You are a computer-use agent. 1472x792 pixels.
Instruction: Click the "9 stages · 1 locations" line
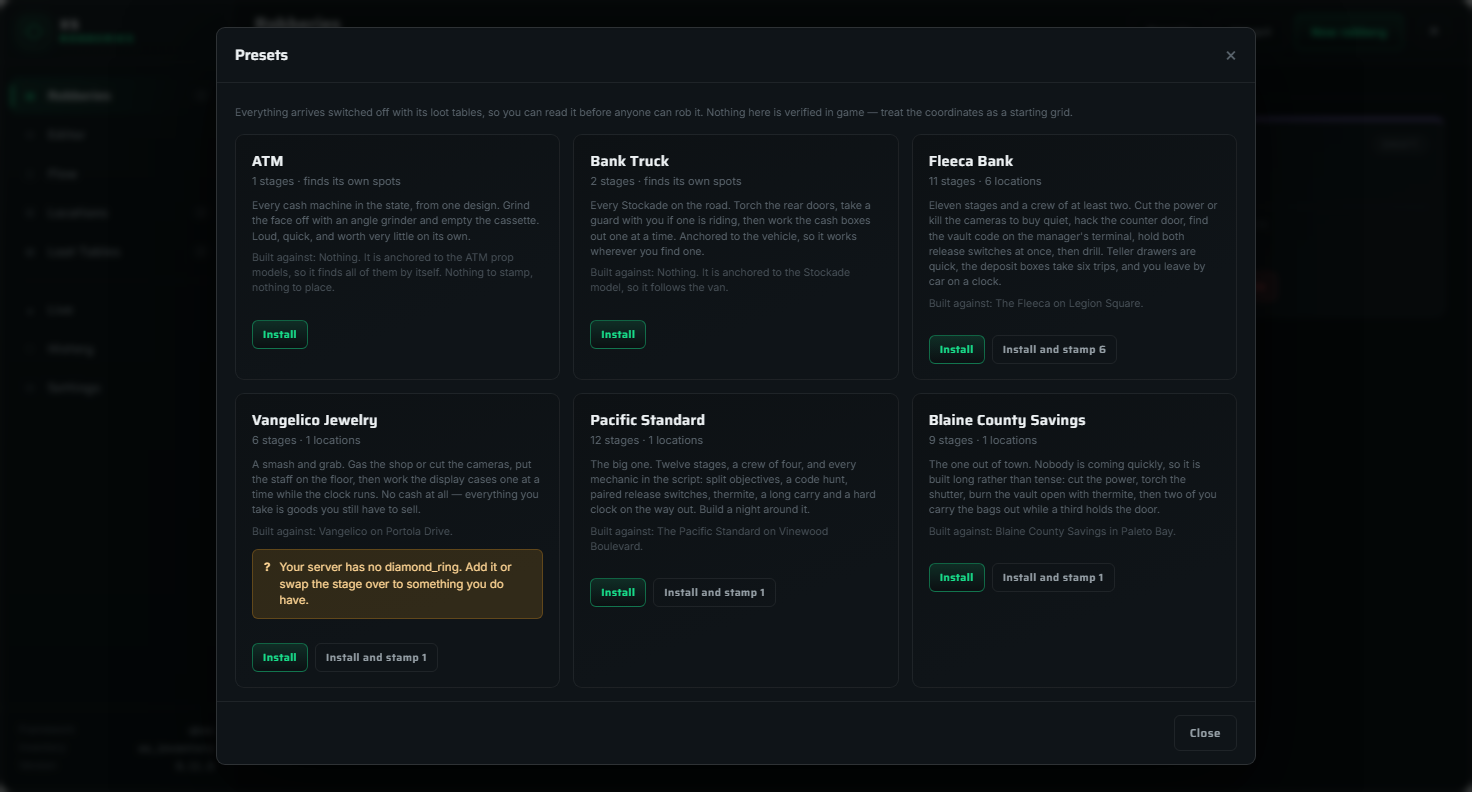click(984, 440)
